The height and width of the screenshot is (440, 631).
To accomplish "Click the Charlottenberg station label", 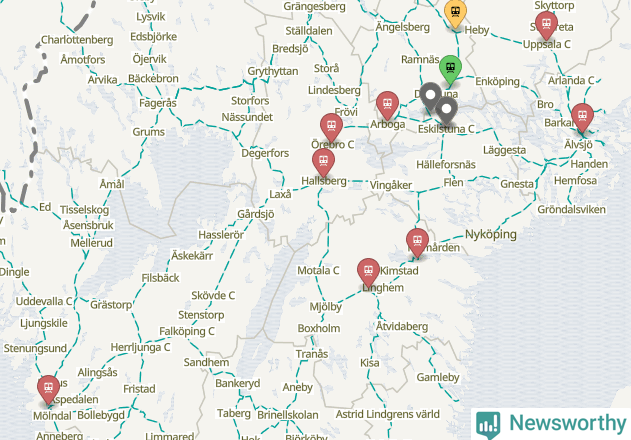I will point(77,40).
